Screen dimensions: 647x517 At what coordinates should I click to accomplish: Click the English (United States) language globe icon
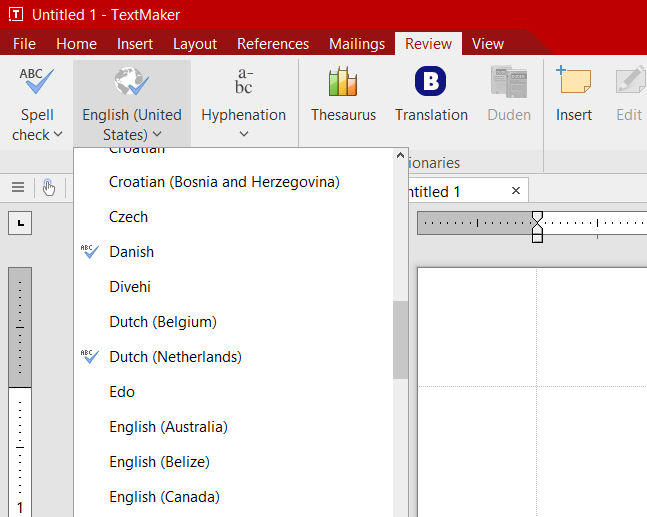point(131,83)
